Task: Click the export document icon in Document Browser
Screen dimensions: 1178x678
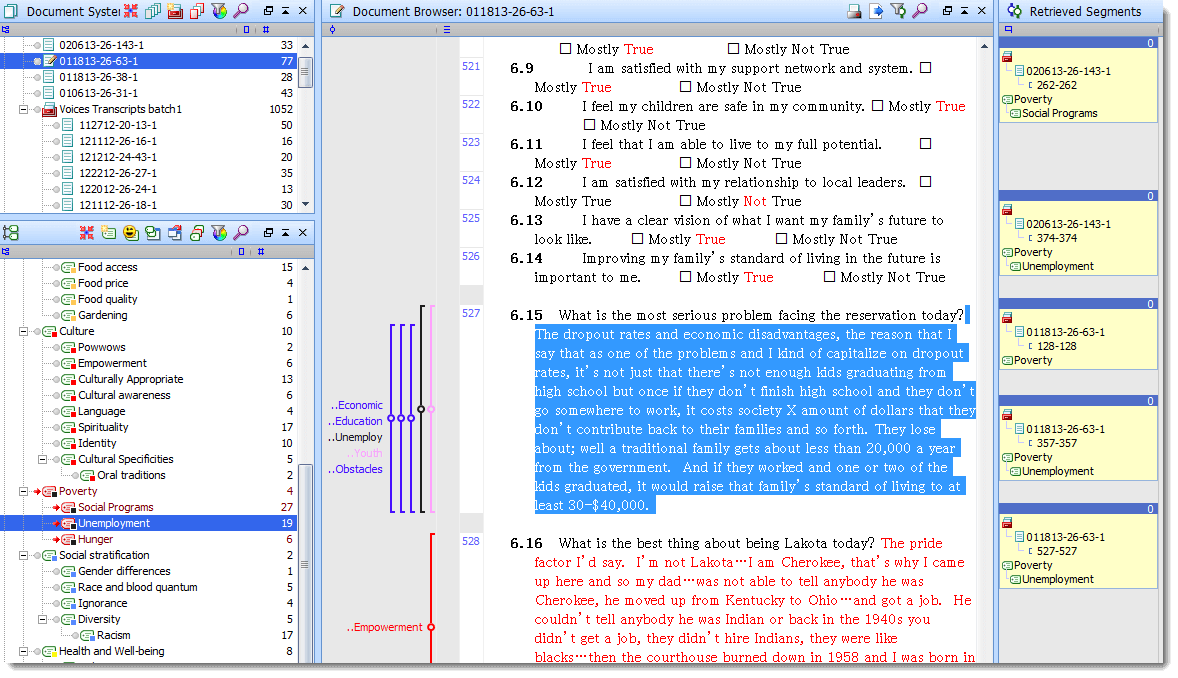Action: 876,11
